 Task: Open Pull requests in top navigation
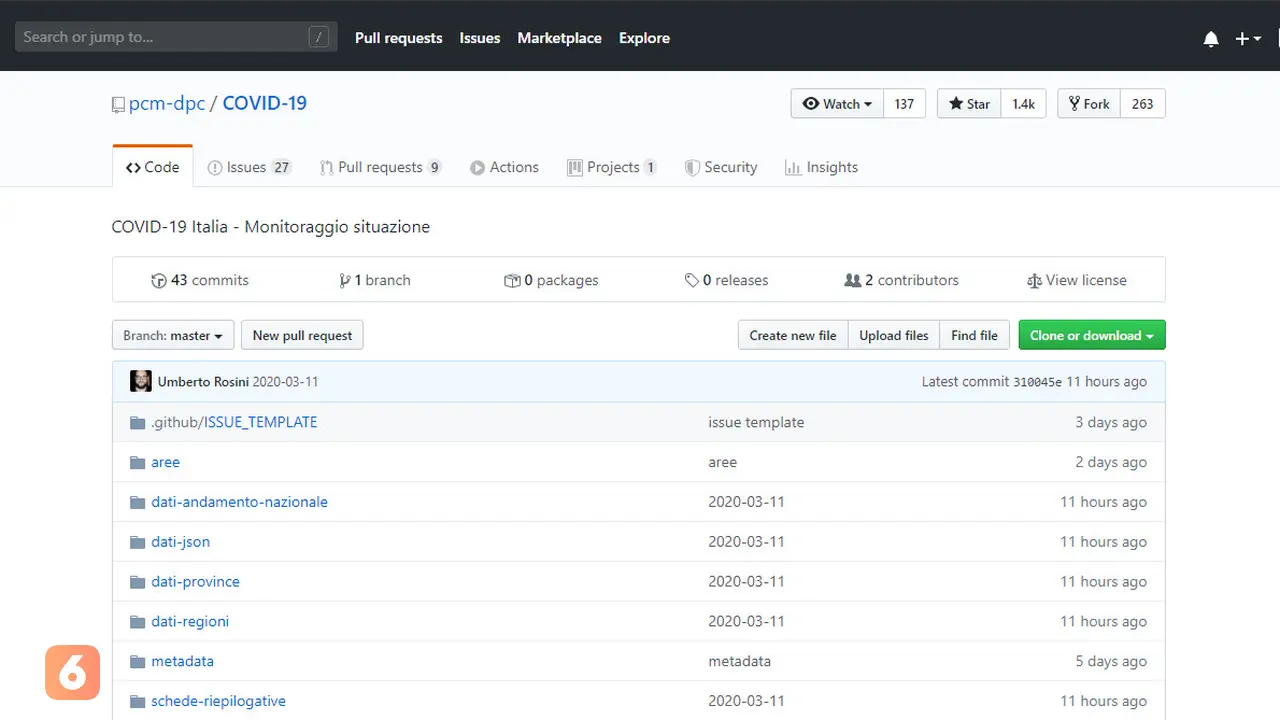point(398,38)
